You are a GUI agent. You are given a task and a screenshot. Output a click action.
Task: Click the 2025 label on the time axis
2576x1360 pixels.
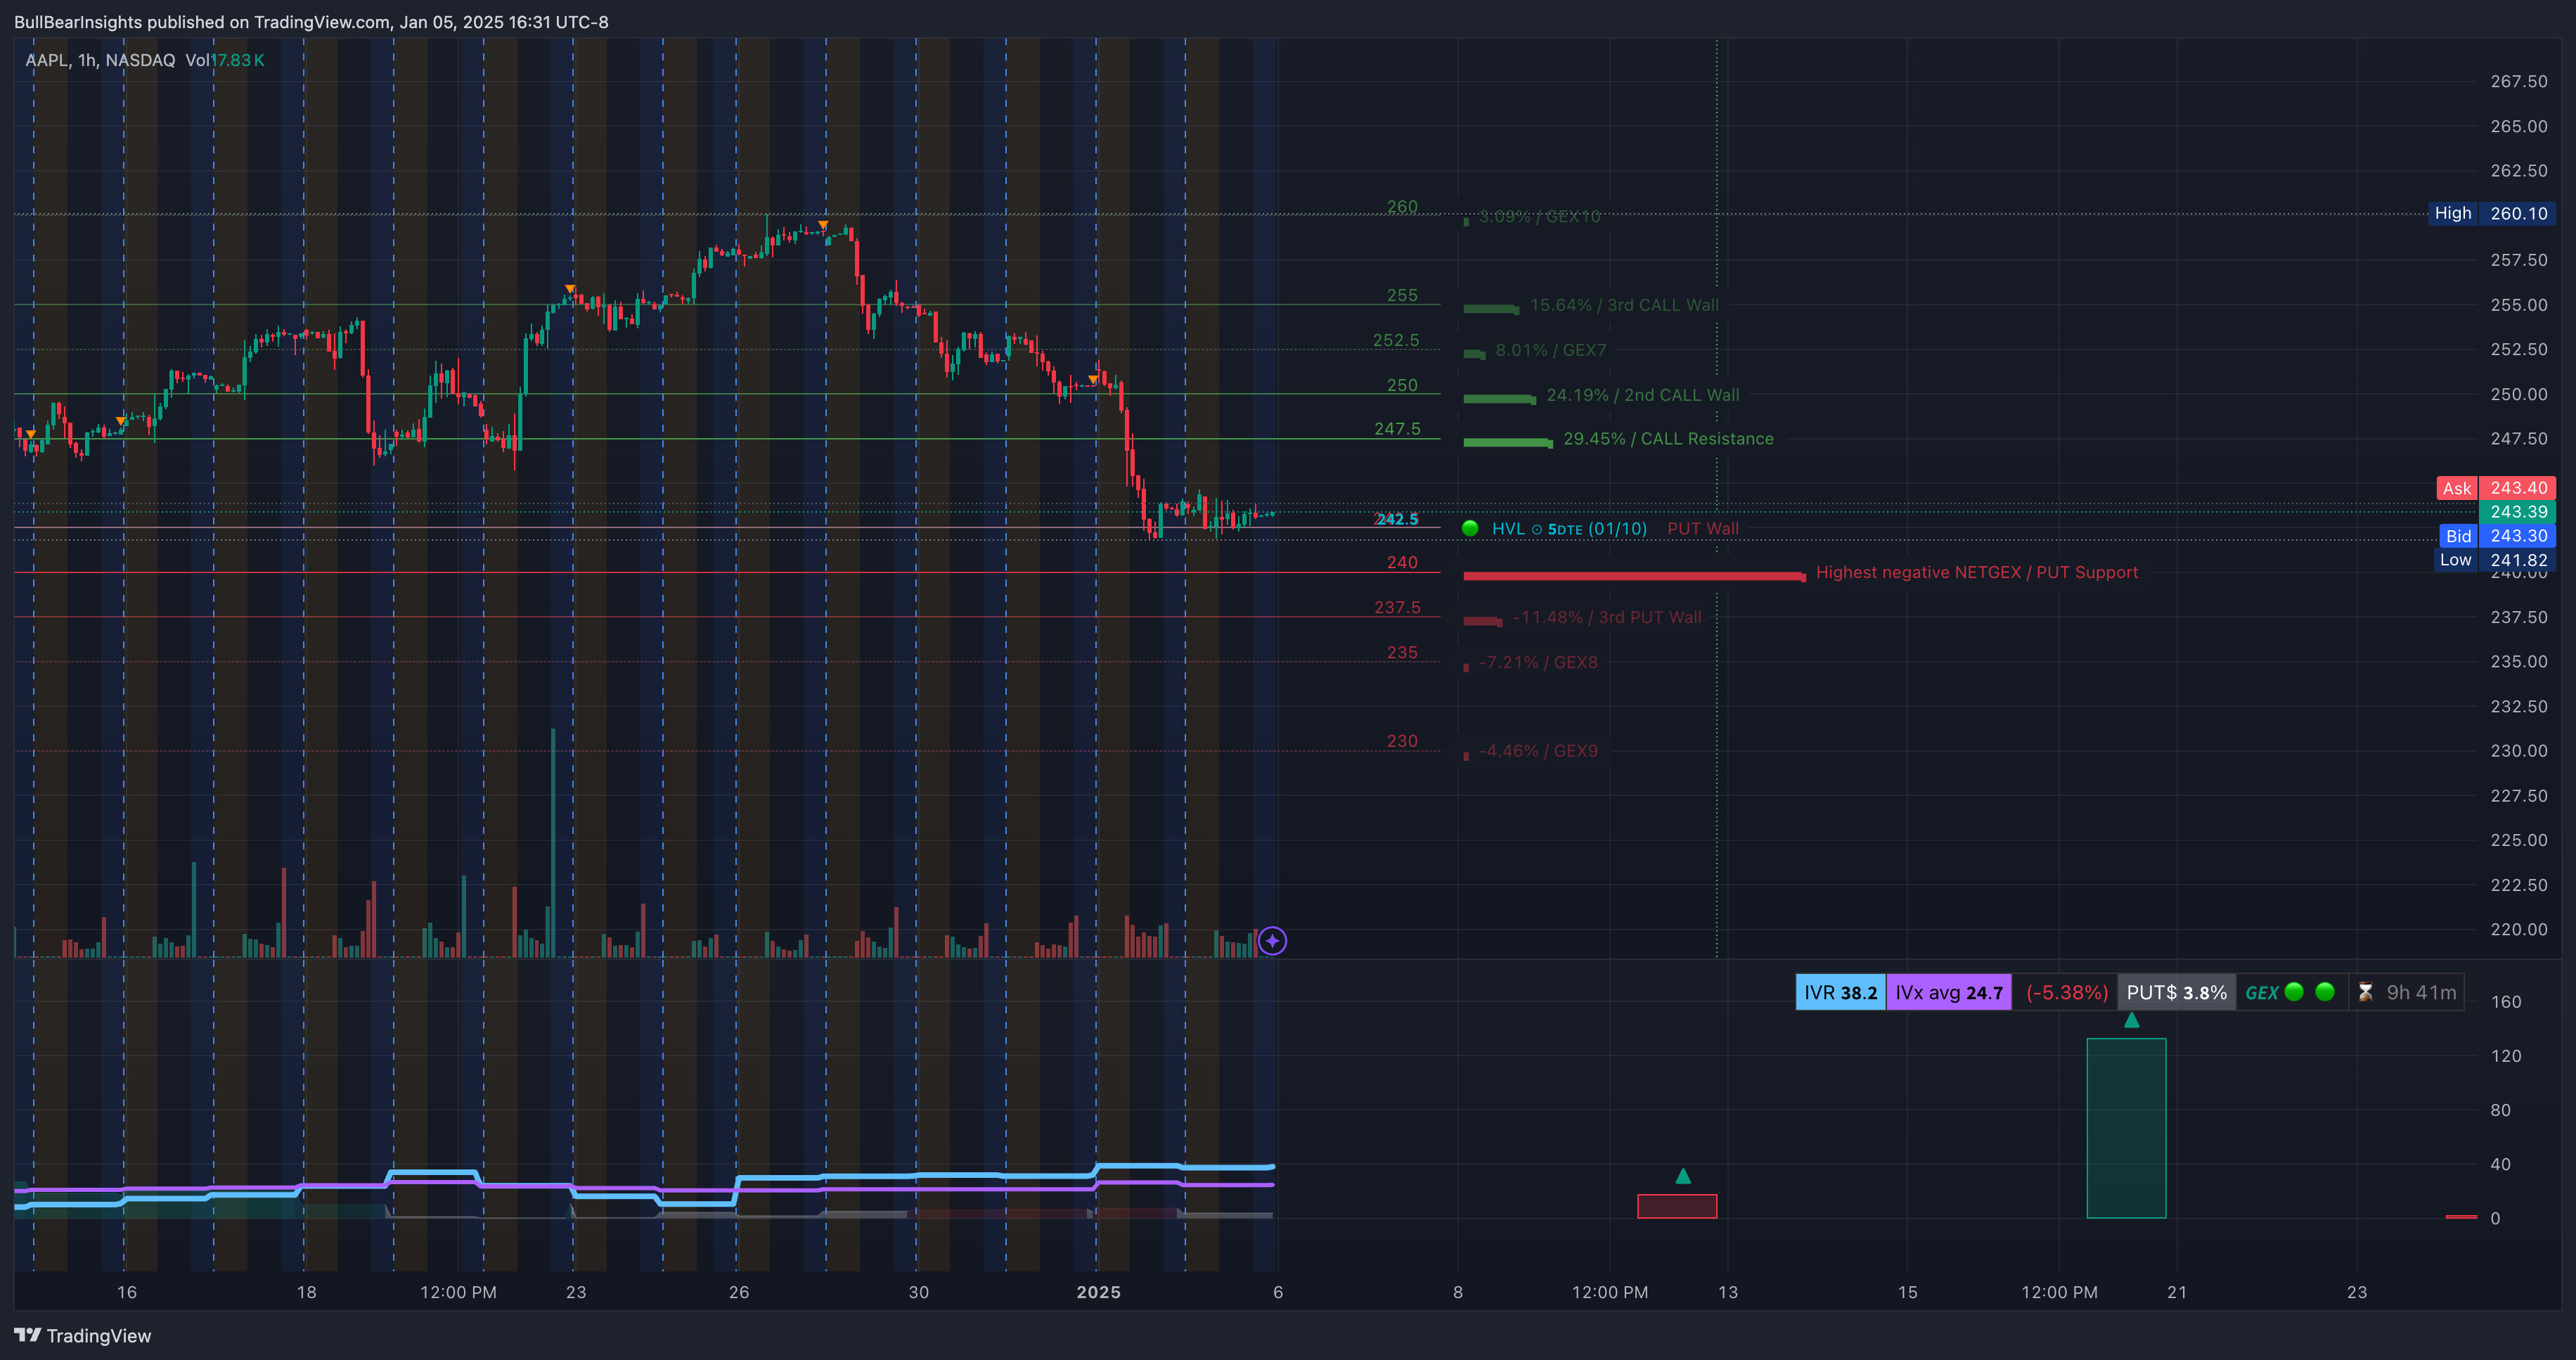coord(1098,1292)
